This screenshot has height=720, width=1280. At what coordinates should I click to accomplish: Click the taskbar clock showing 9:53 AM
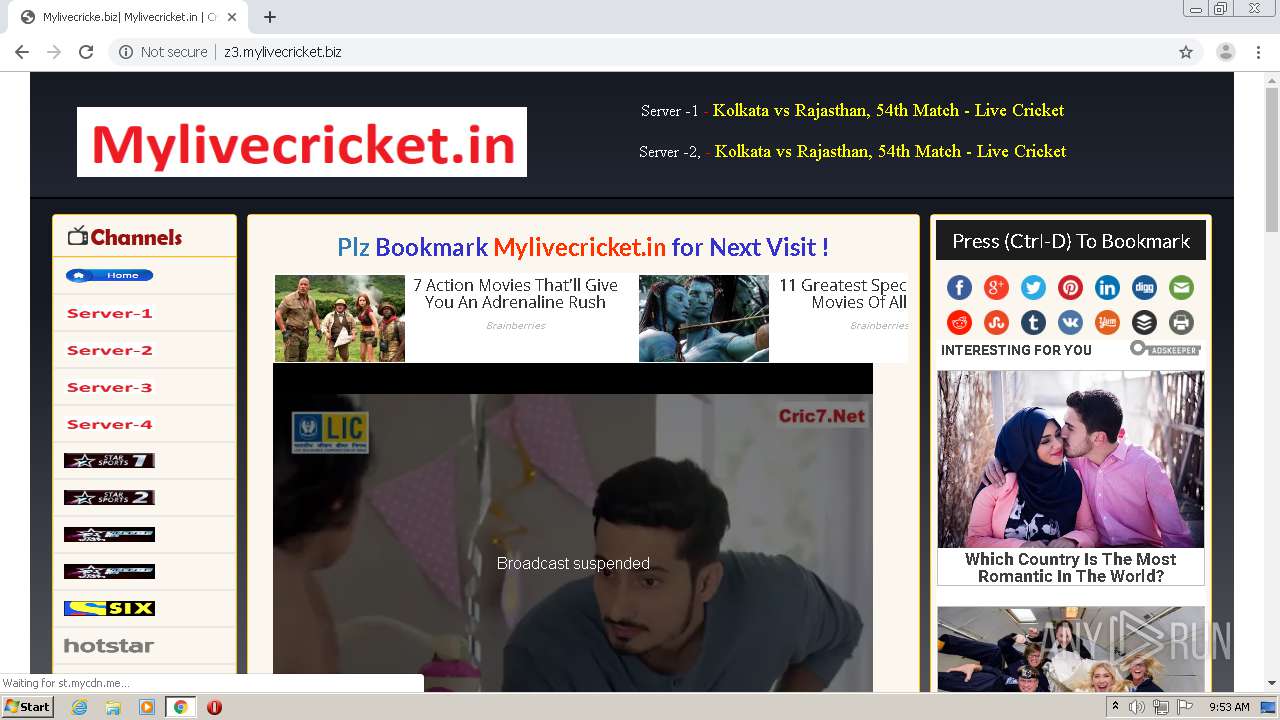1229,707
